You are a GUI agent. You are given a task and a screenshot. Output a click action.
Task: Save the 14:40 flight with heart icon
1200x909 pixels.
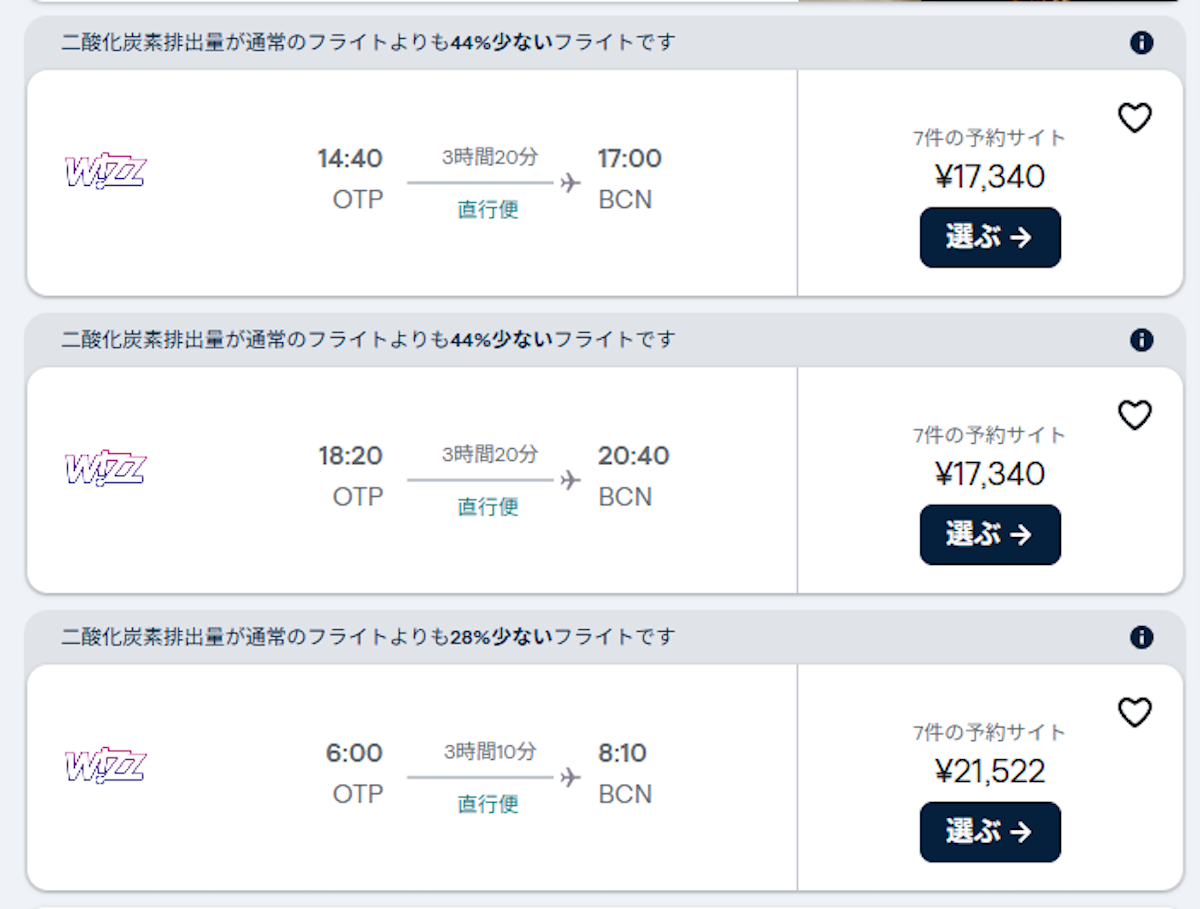click(x=1134, y=118)
